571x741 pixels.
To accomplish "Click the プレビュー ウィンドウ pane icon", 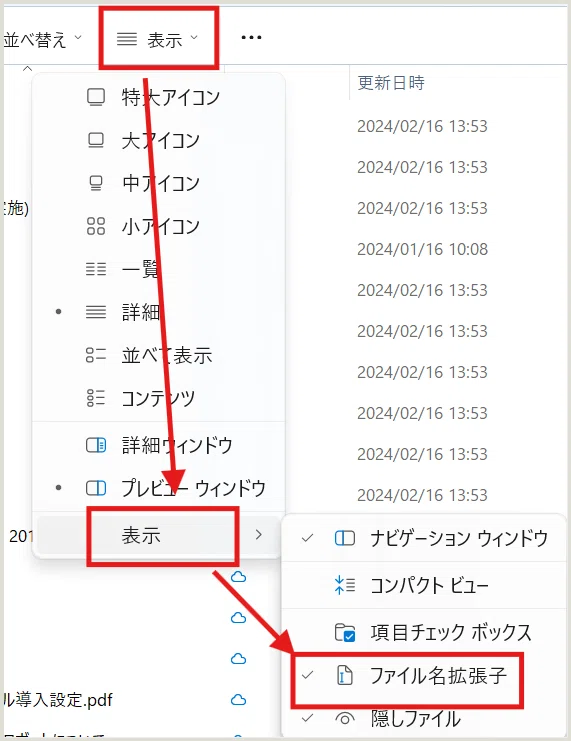I will [x=96, y=488].
